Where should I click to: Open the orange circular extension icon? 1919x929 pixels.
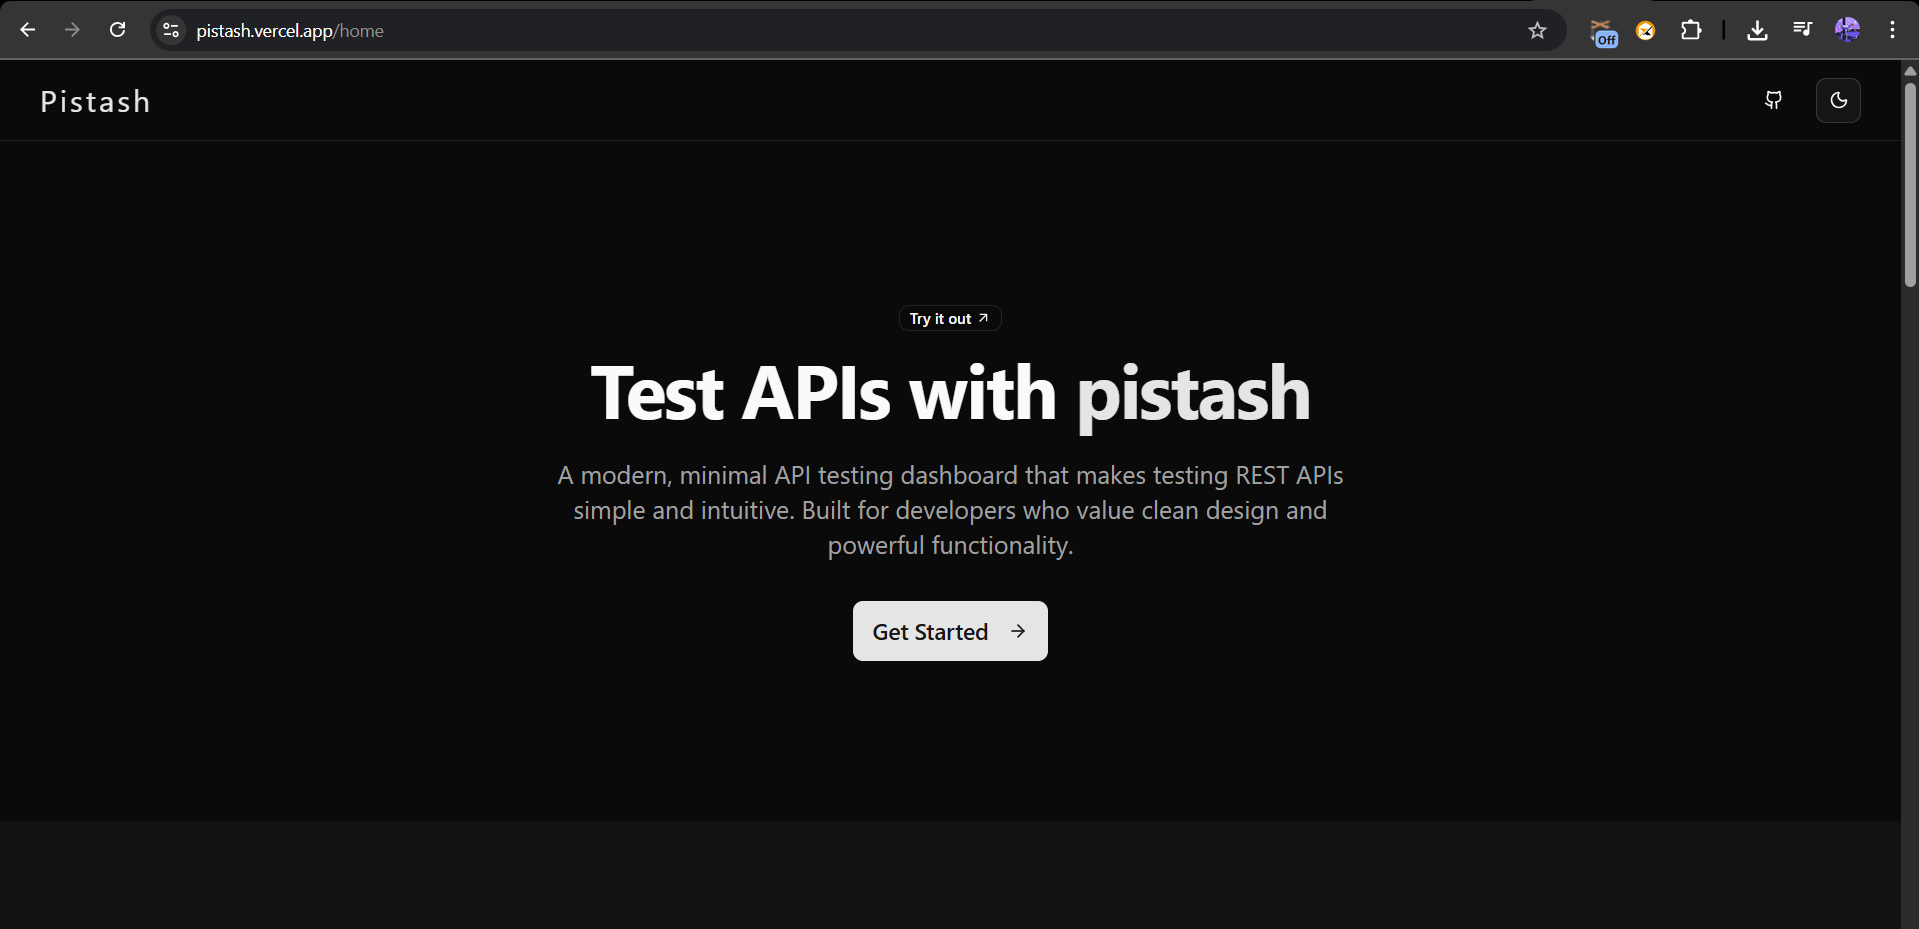coord(1645,31)
